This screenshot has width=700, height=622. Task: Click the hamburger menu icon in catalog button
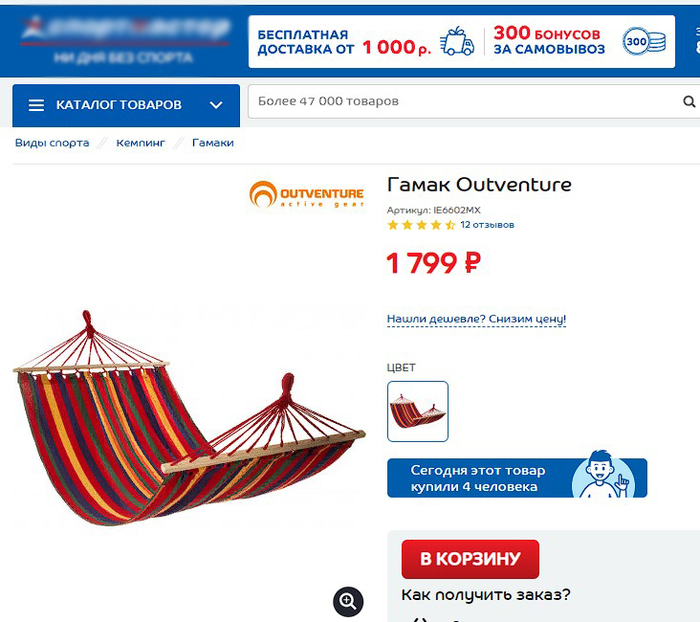[36, 105]
